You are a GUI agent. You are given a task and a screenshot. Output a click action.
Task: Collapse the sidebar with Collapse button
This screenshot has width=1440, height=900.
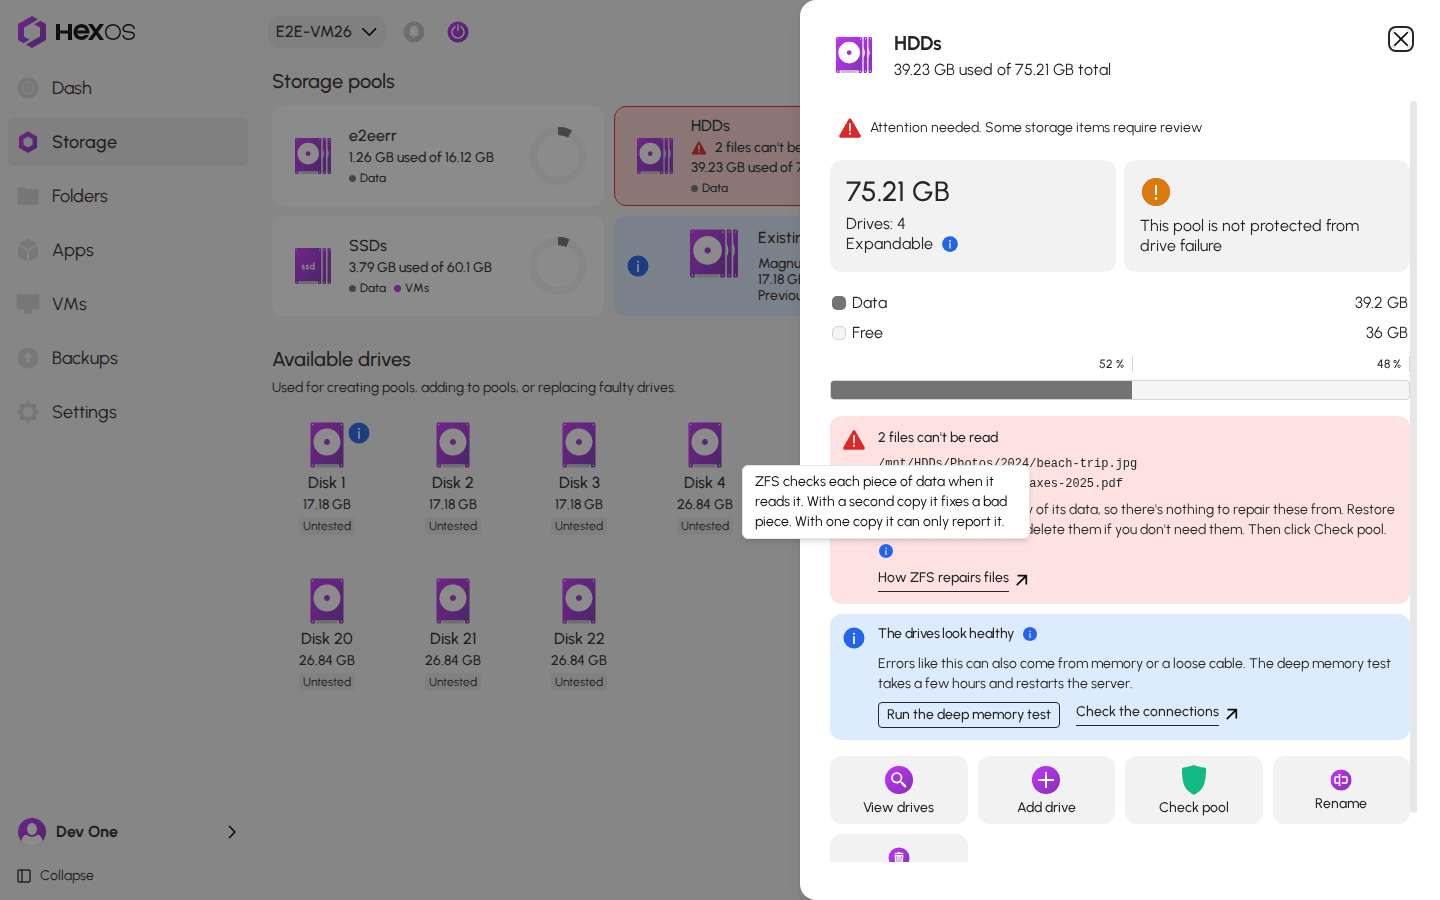tap(56, 876)
